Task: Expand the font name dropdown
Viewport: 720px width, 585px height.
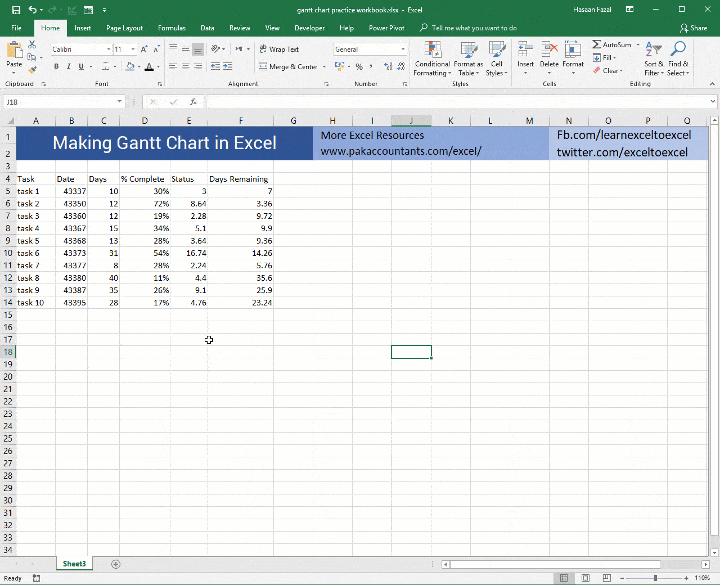Action: (x=108, y=49)
